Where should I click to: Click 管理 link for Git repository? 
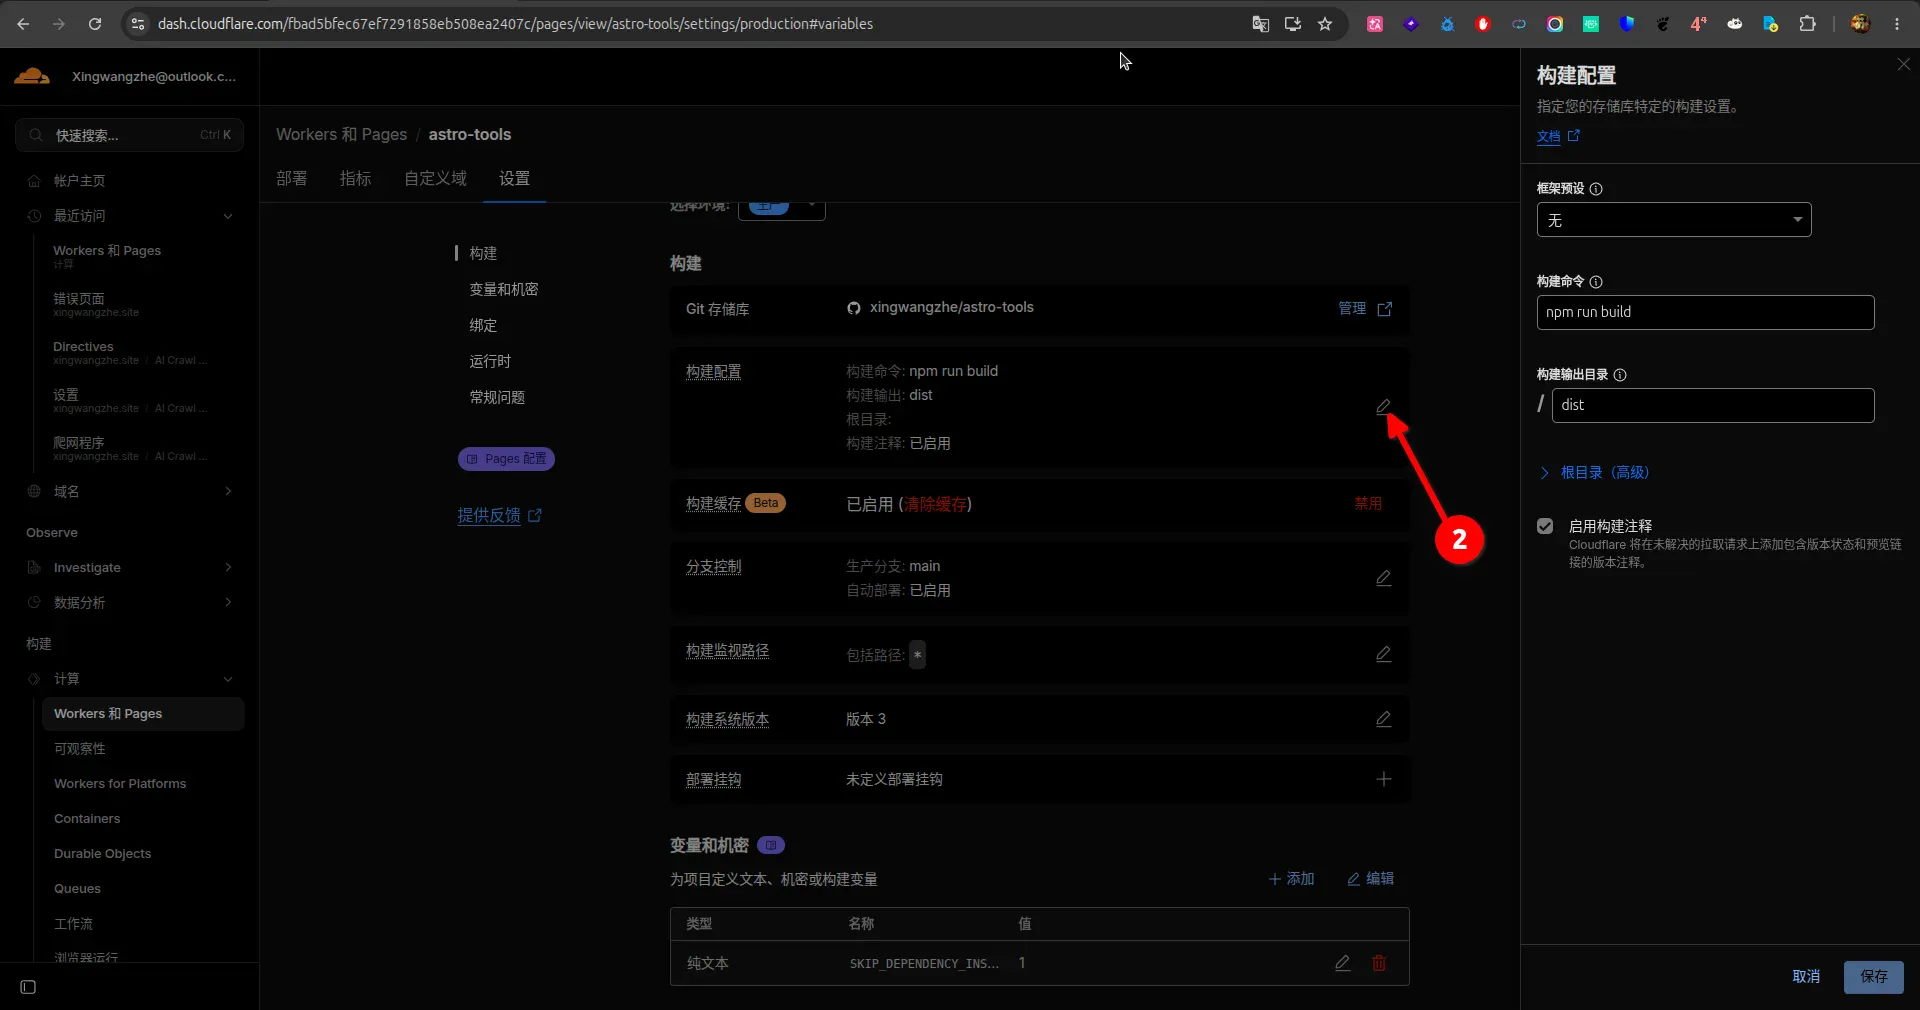pos(1352,308)
